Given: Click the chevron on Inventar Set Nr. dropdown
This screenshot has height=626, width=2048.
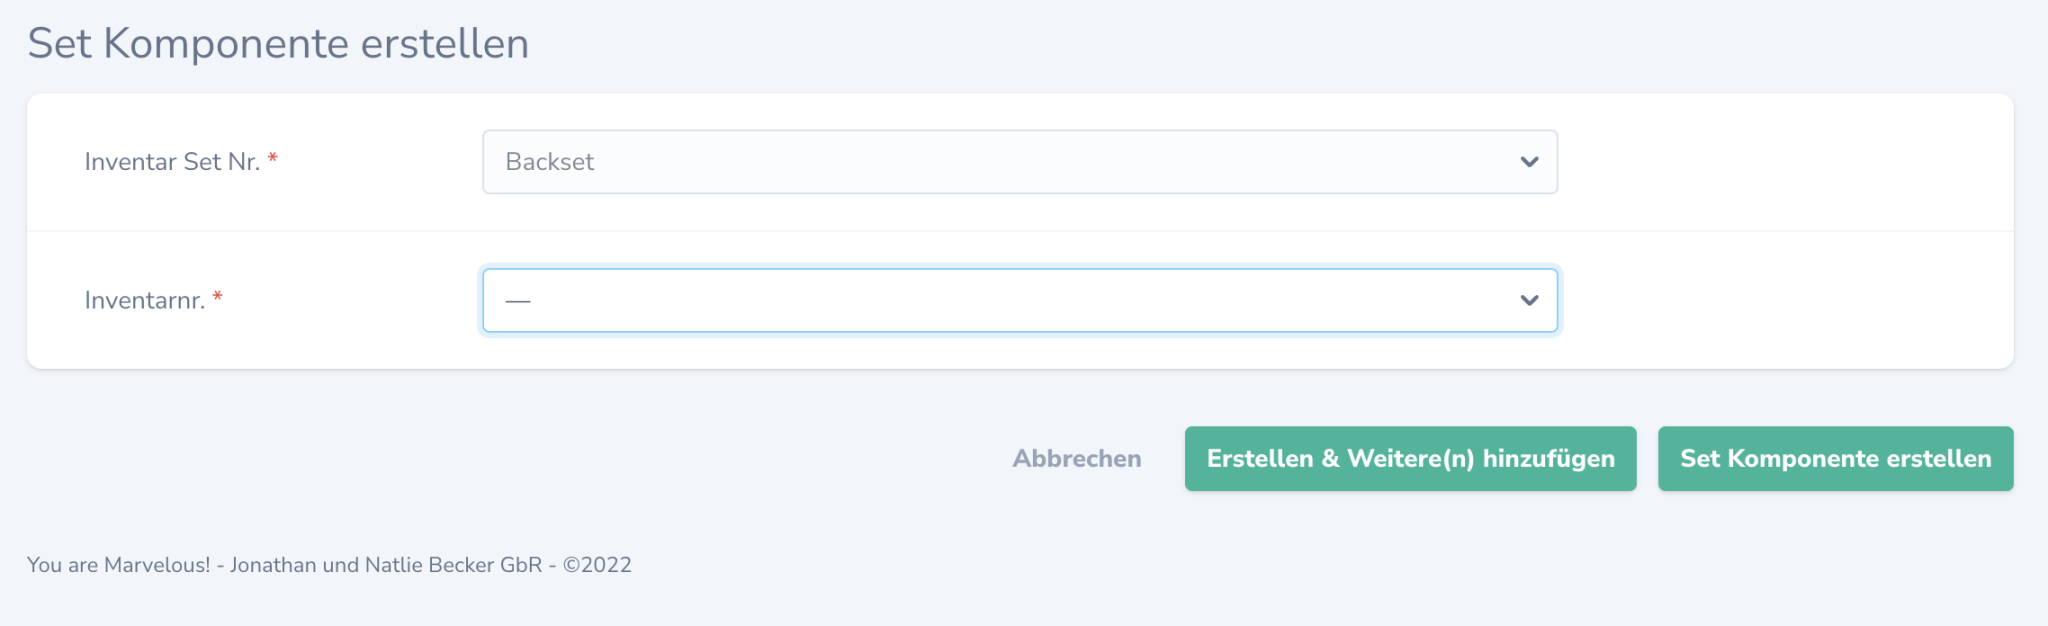Looking at the screenshot, I should 1528,161.
